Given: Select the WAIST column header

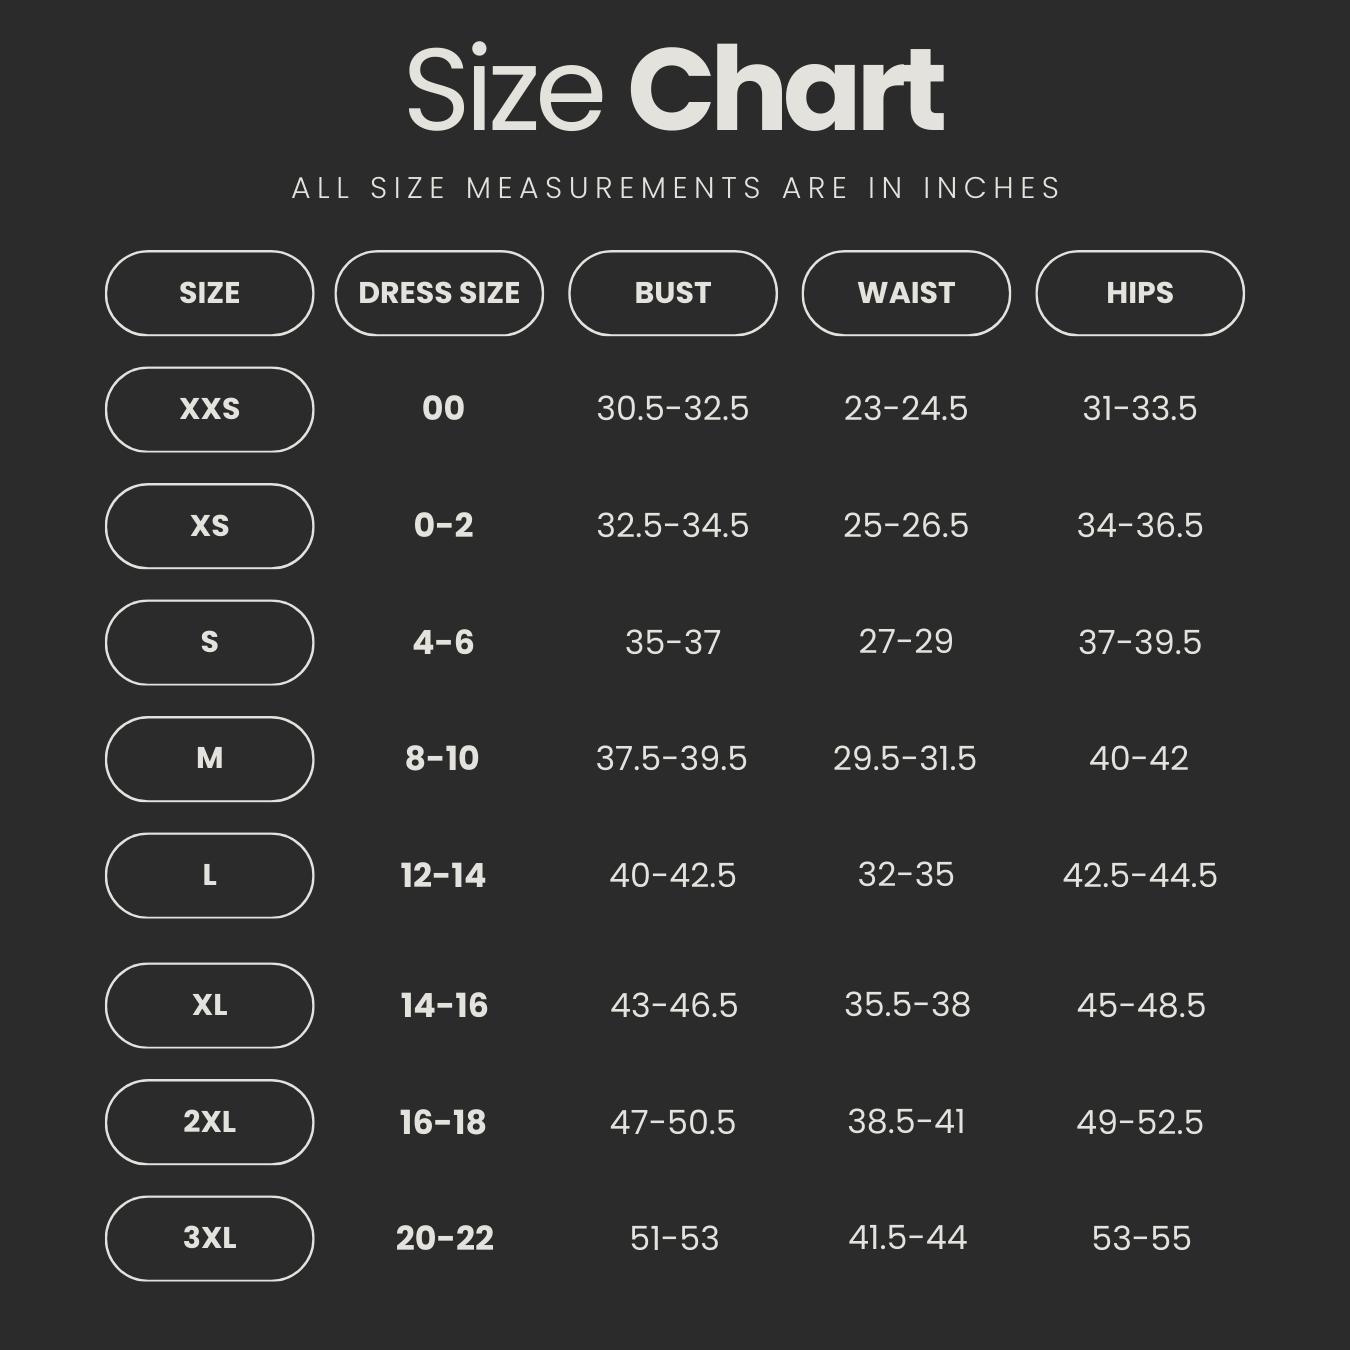Looking at the screenshot, I should coord(906,293).
